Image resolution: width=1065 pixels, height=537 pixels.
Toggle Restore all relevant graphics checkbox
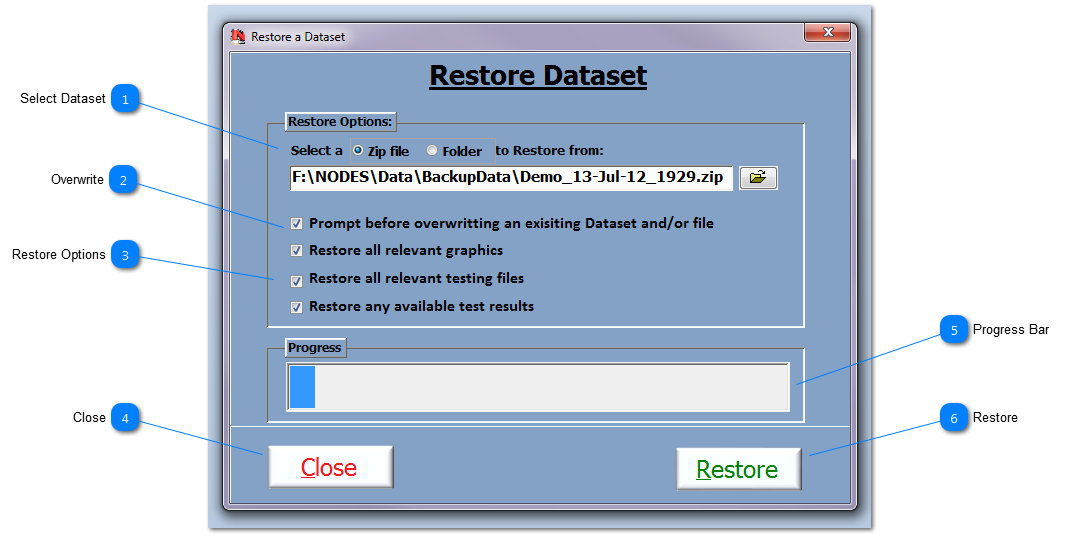pos(297,251)
